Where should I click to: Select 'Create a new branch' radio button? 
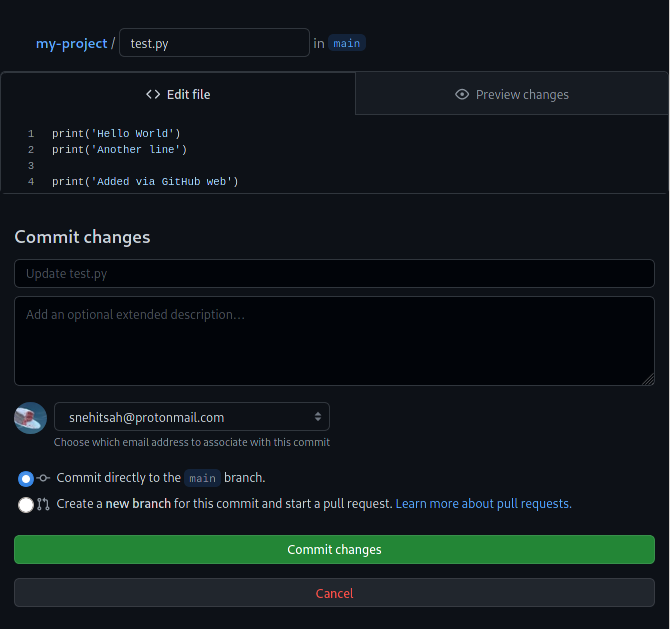coord(26,505)
